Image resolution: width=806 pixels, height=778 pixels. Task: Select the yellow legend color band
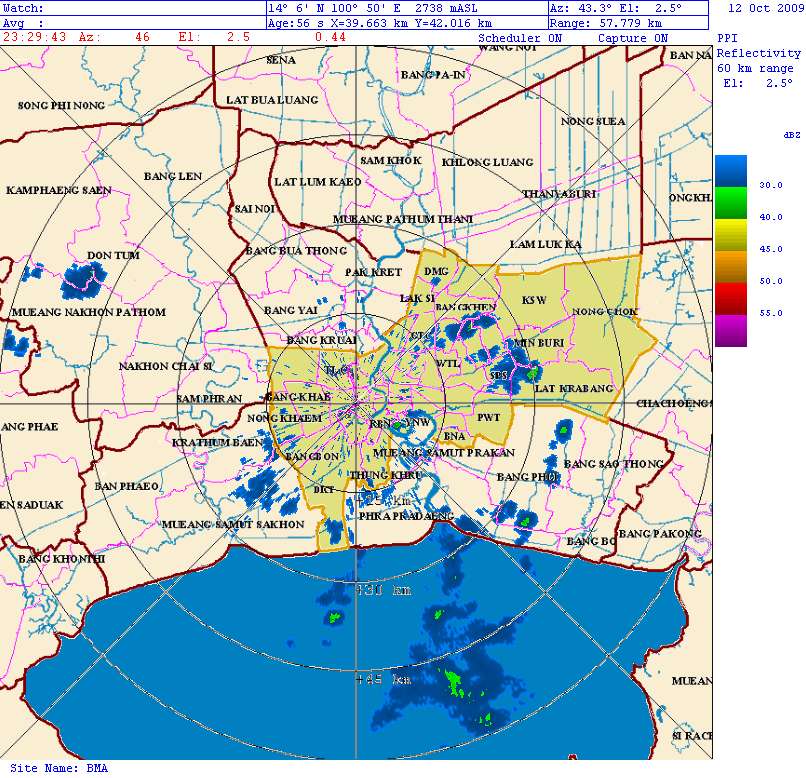coord(730,236)
